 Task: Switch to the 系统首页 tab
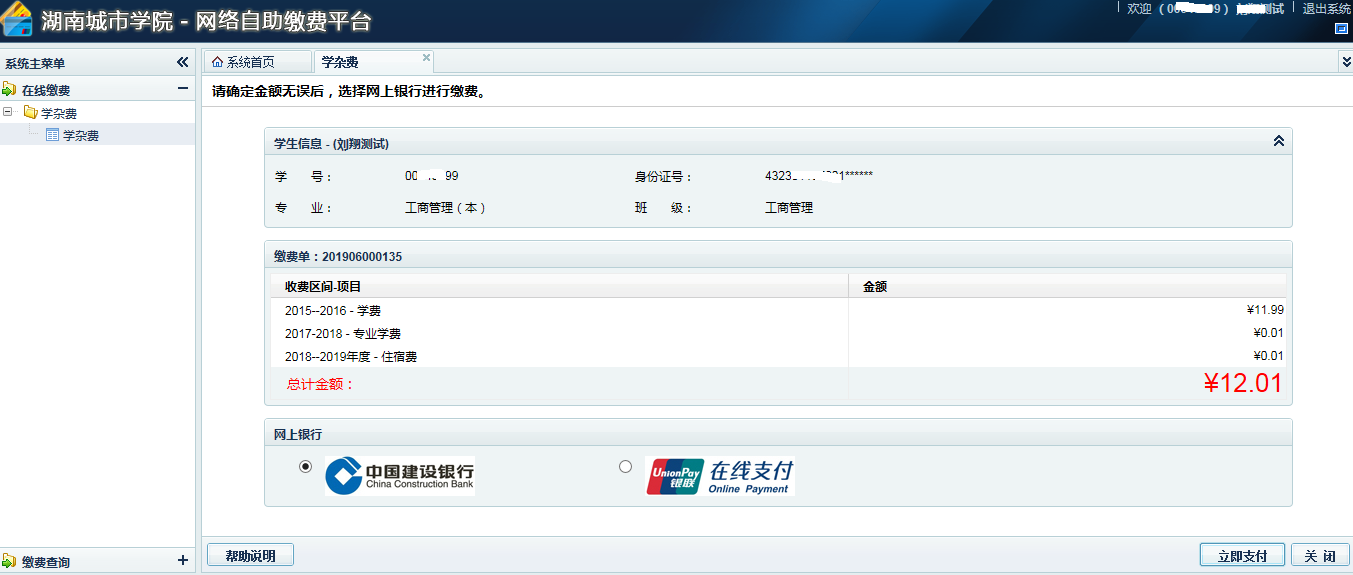click(250, 62)
